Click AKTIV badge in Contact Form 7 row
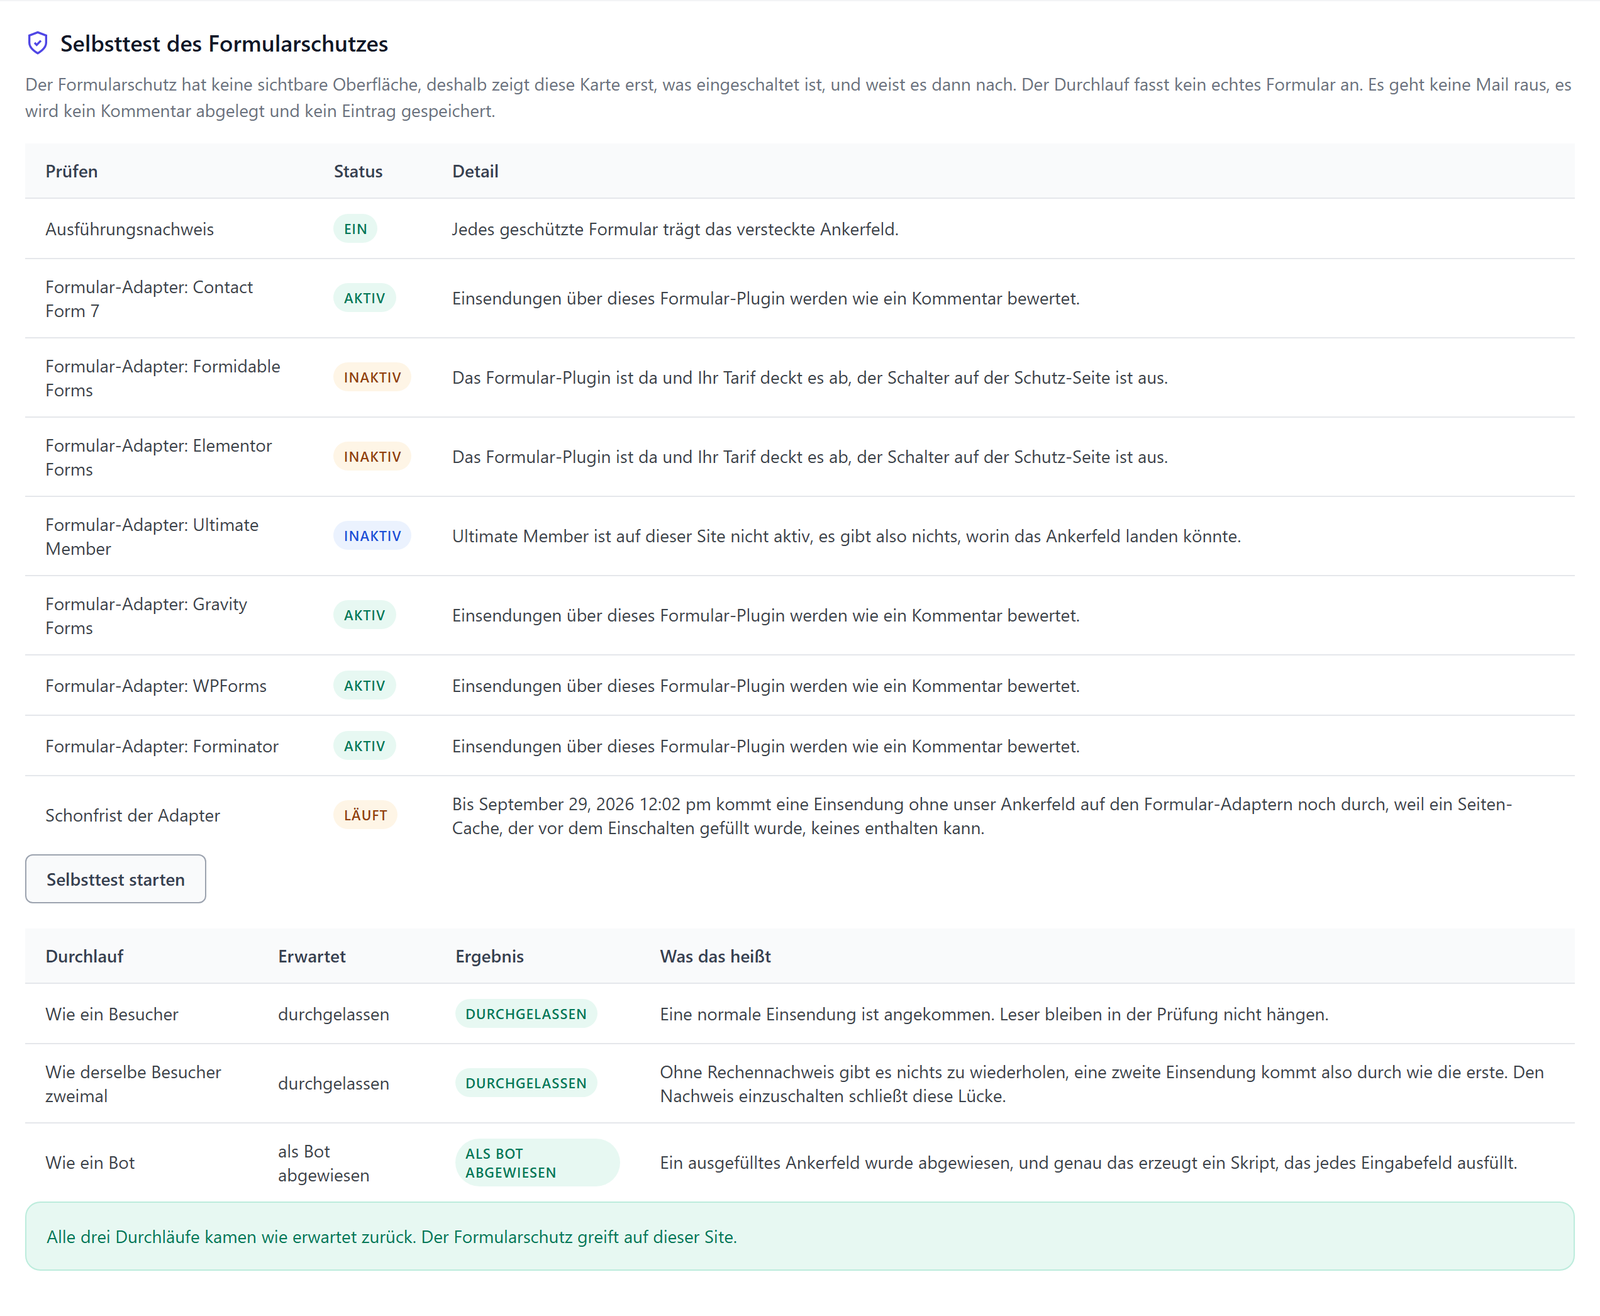Screen dimensions: 1600x1316 pos(364,298)
